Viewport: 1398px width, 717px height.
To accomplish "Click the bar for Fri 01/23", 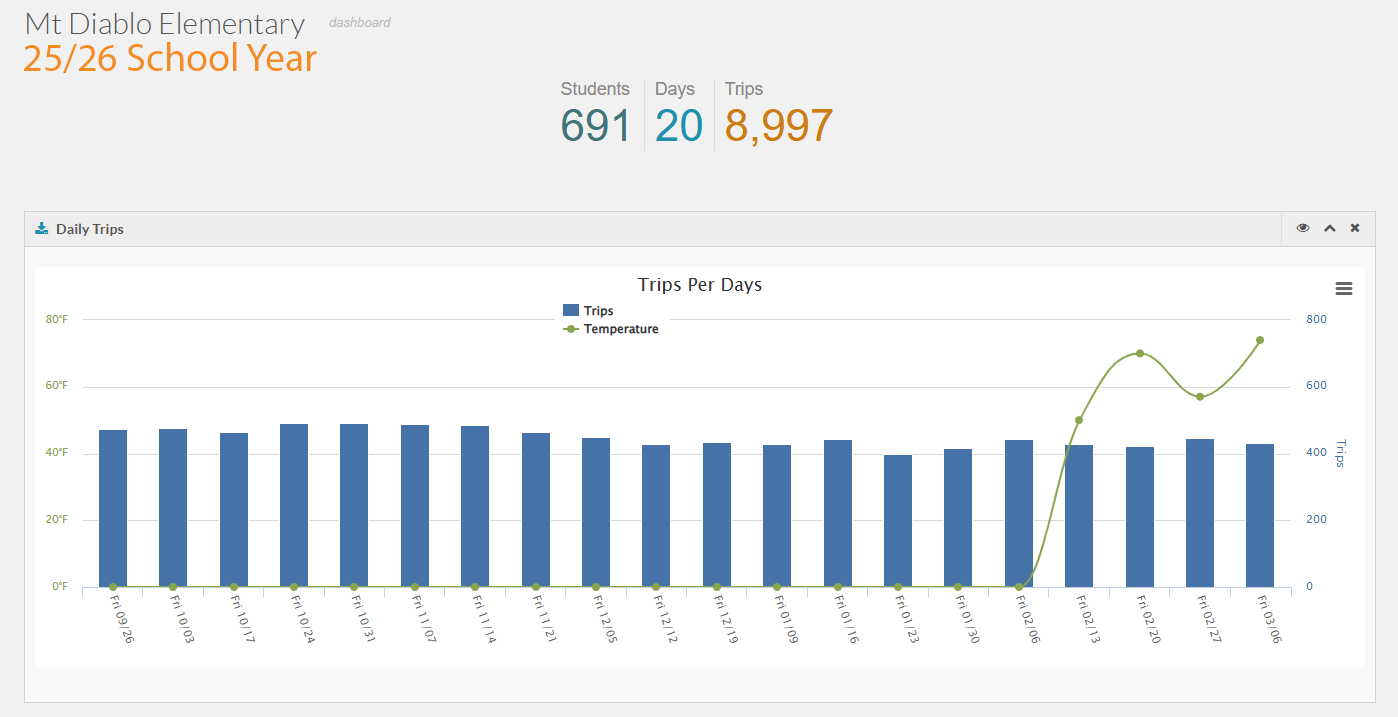I will pyautogui.click(x=898, y=520).
